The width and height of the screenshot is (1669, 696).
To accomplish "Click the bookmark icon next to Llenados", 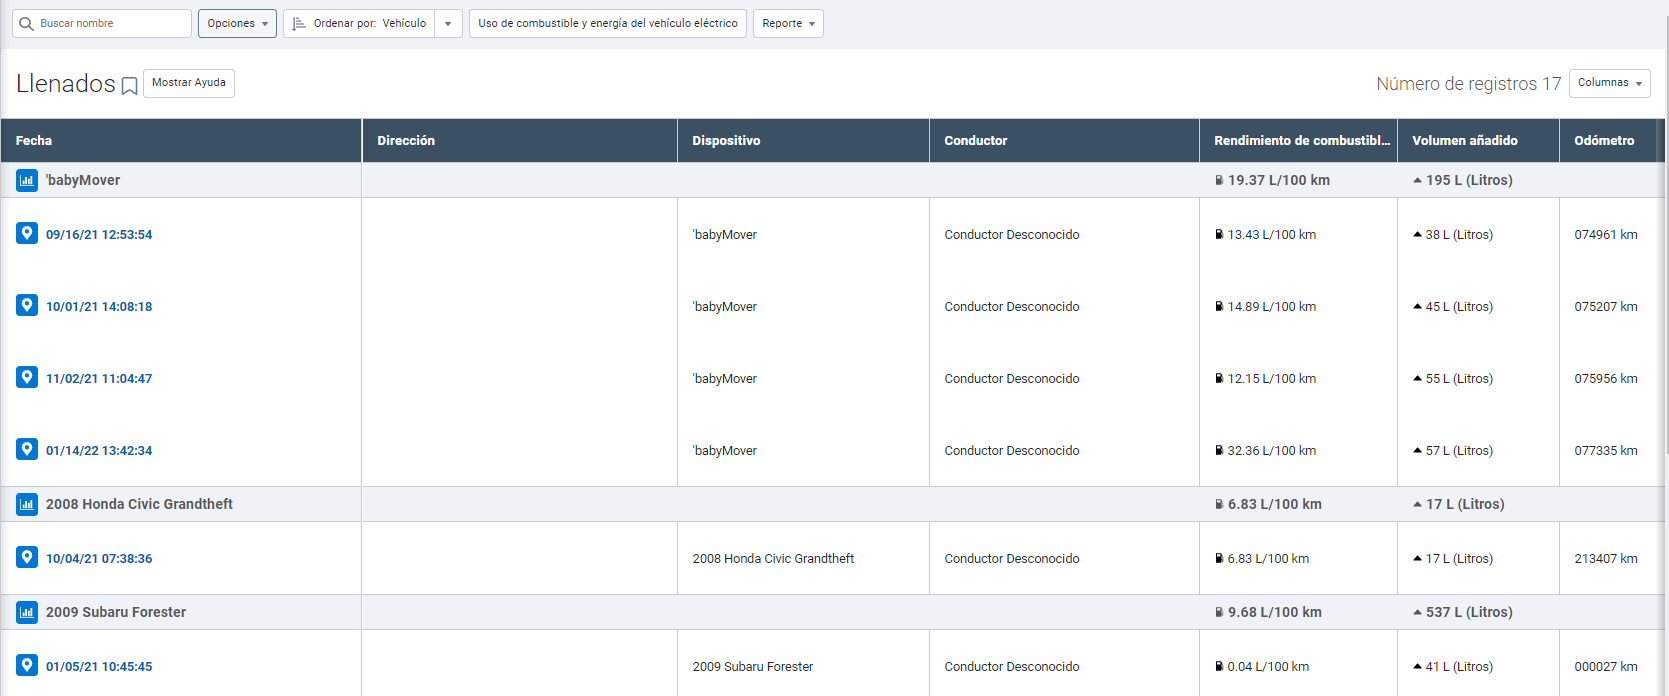I will point(129,86).
